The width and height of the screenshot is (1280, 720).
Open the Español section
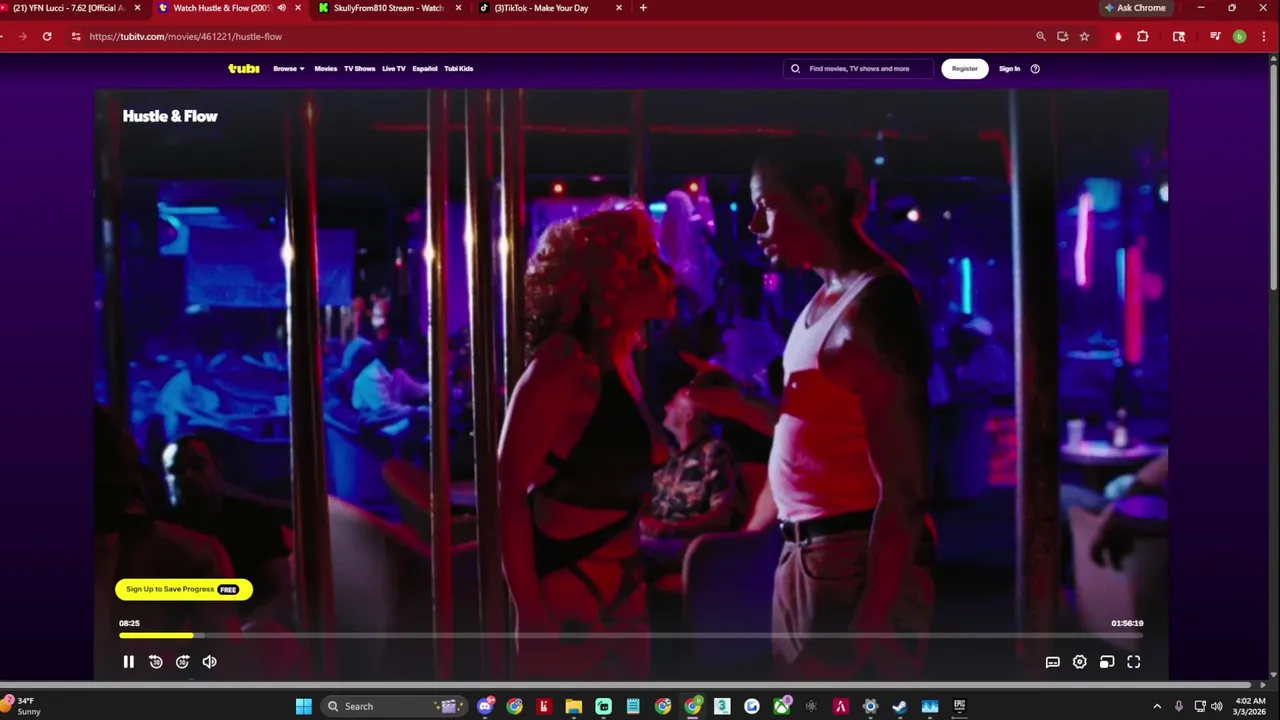[x=425, y=69]
